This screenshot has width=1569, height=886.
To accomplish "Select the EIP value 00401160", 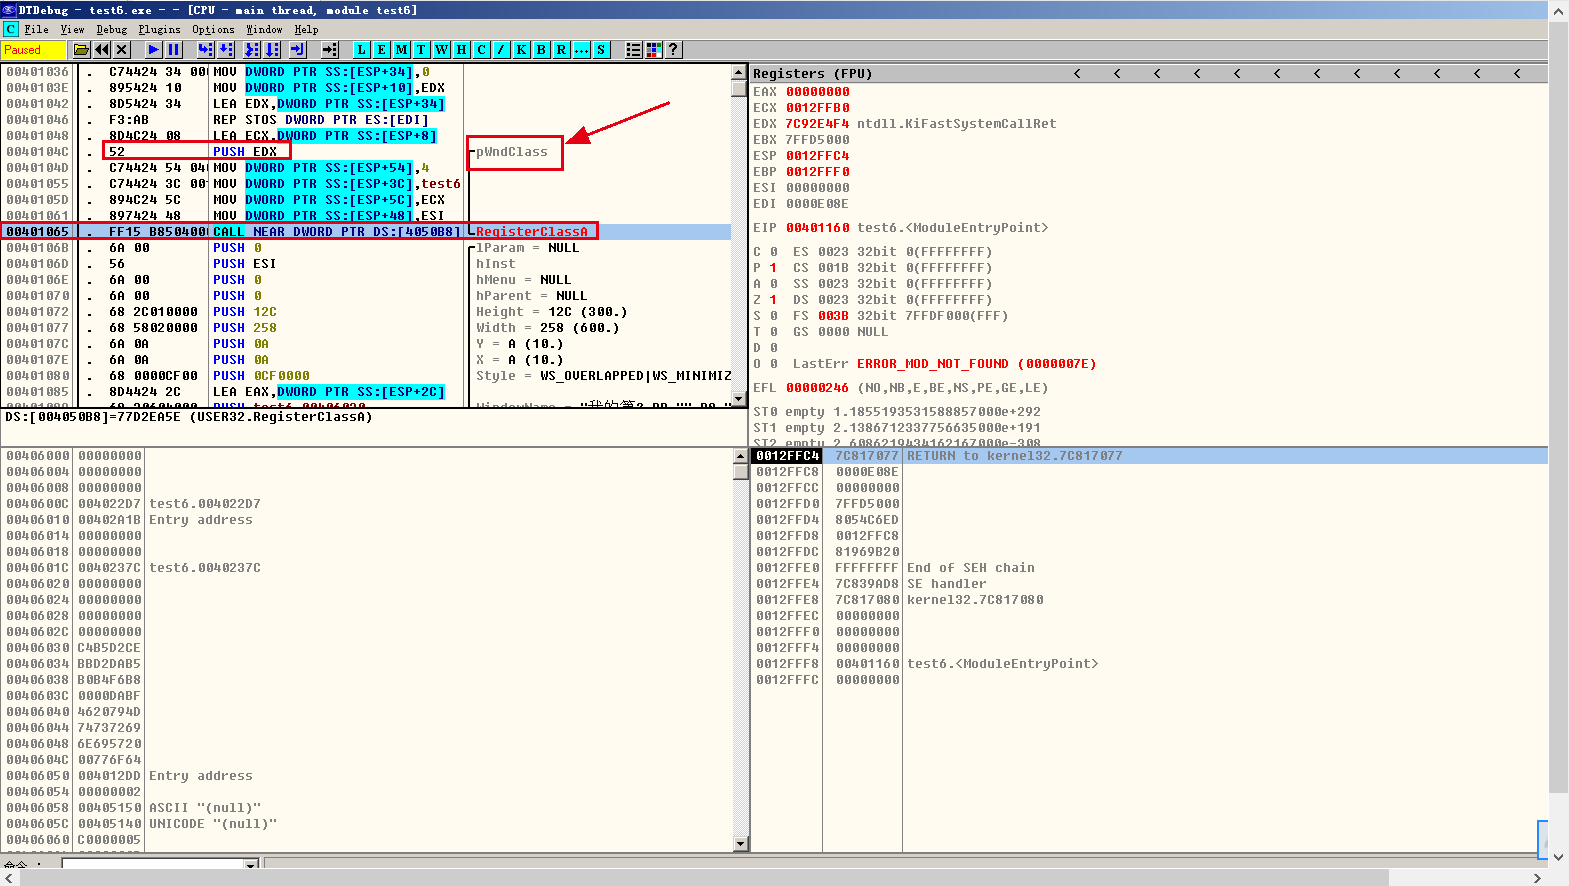I will tap(817, 228).
